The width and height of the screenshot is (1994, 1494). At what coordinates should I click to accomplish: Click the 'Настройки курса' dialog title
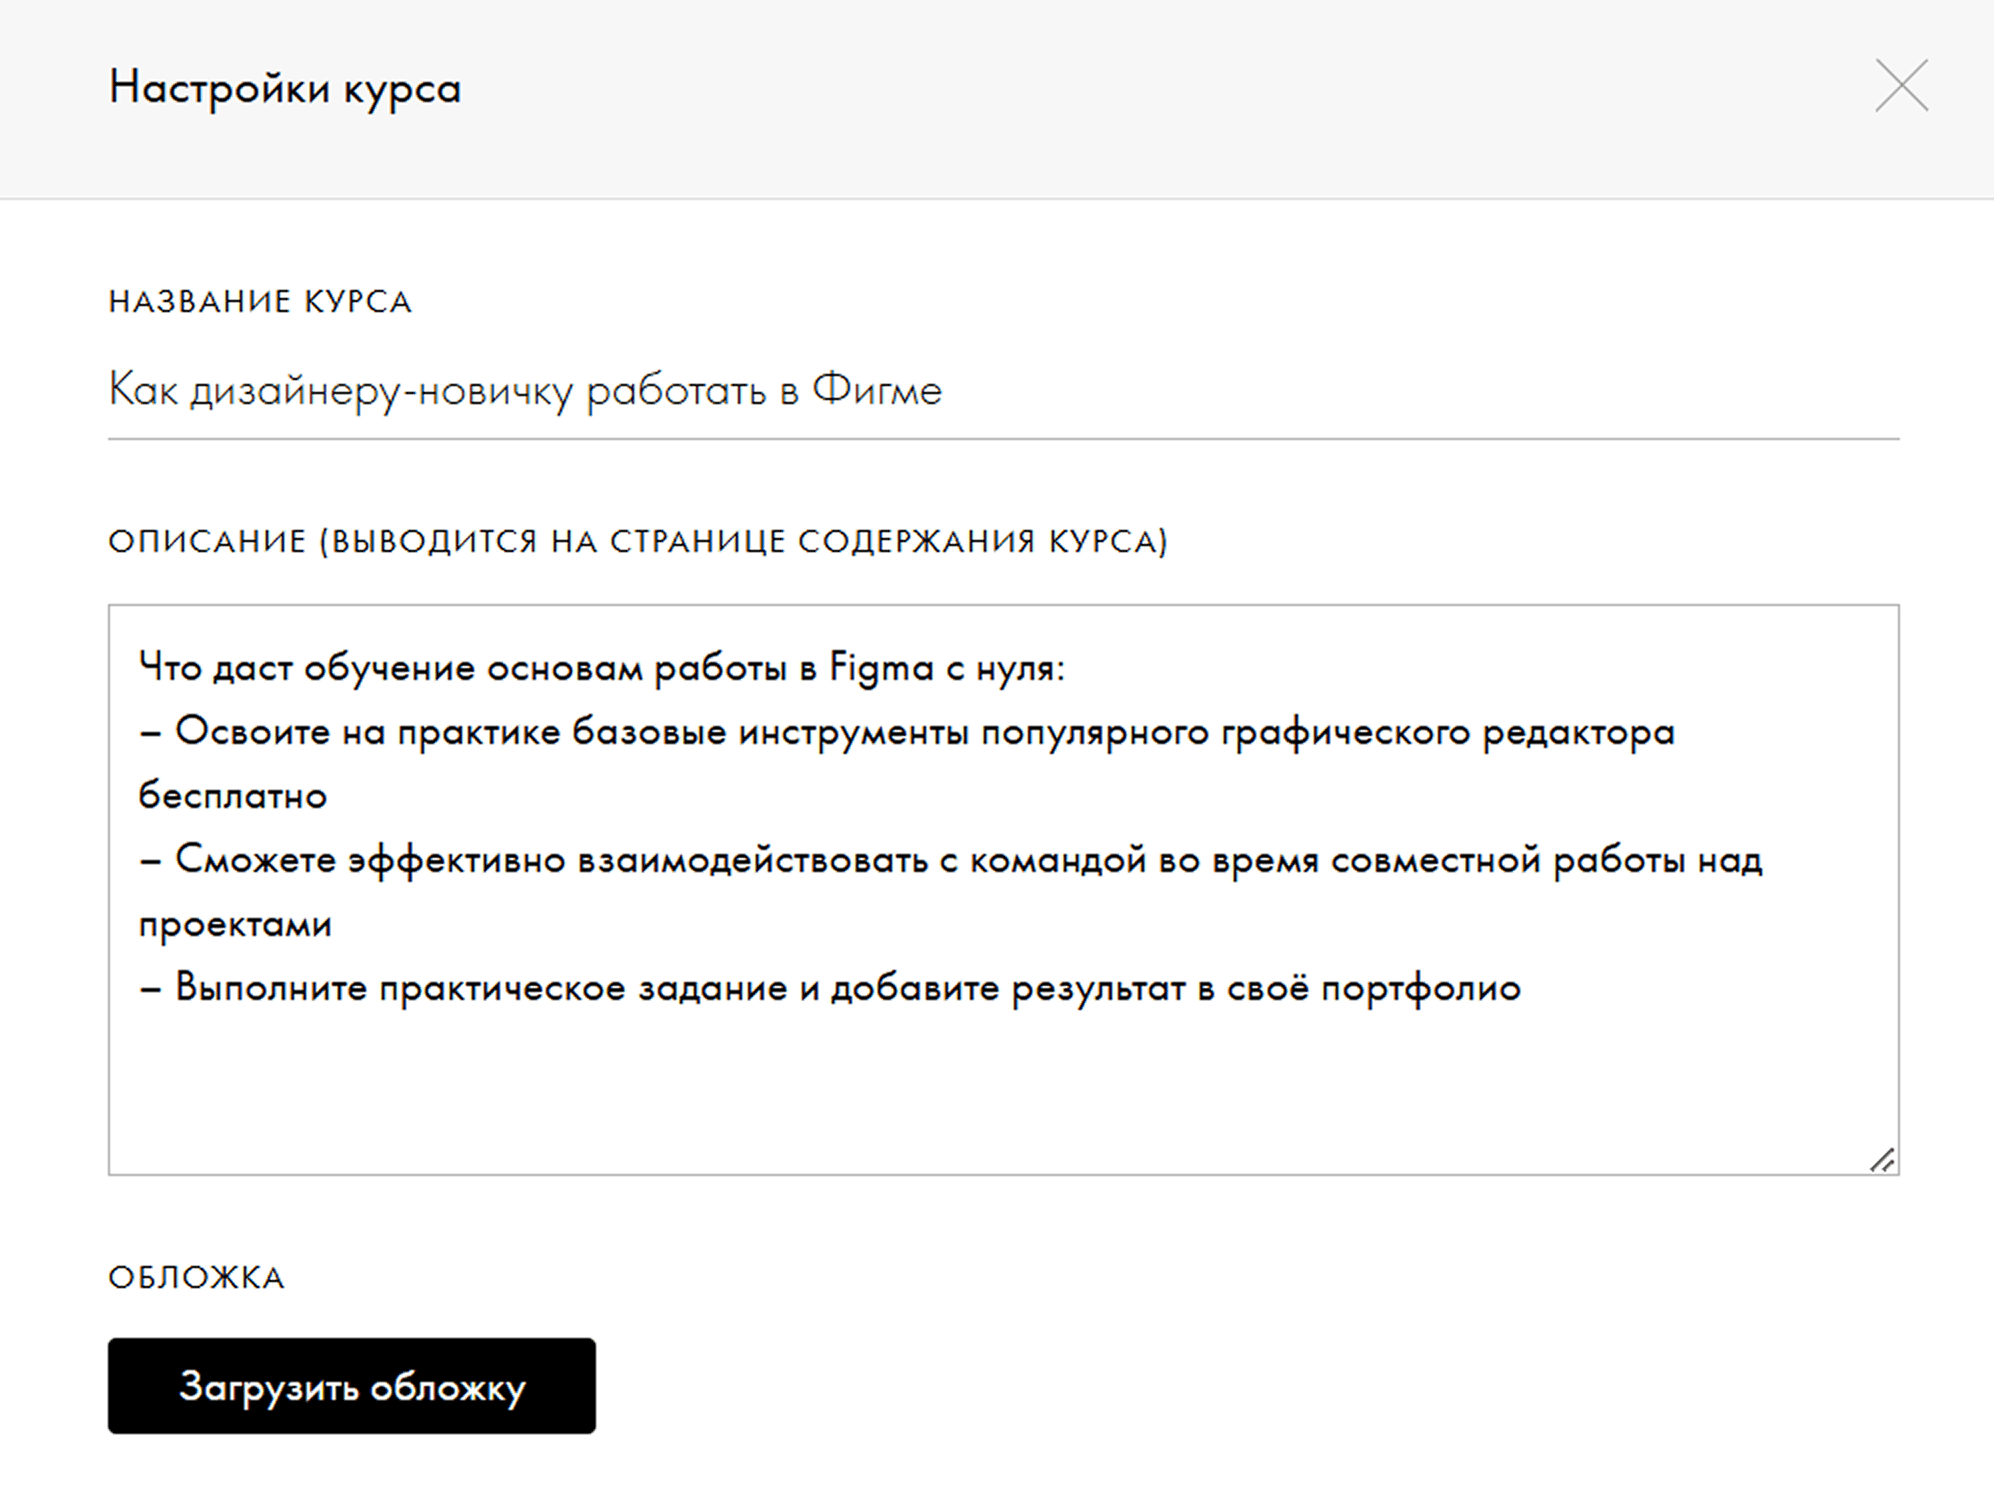(285, 88)
